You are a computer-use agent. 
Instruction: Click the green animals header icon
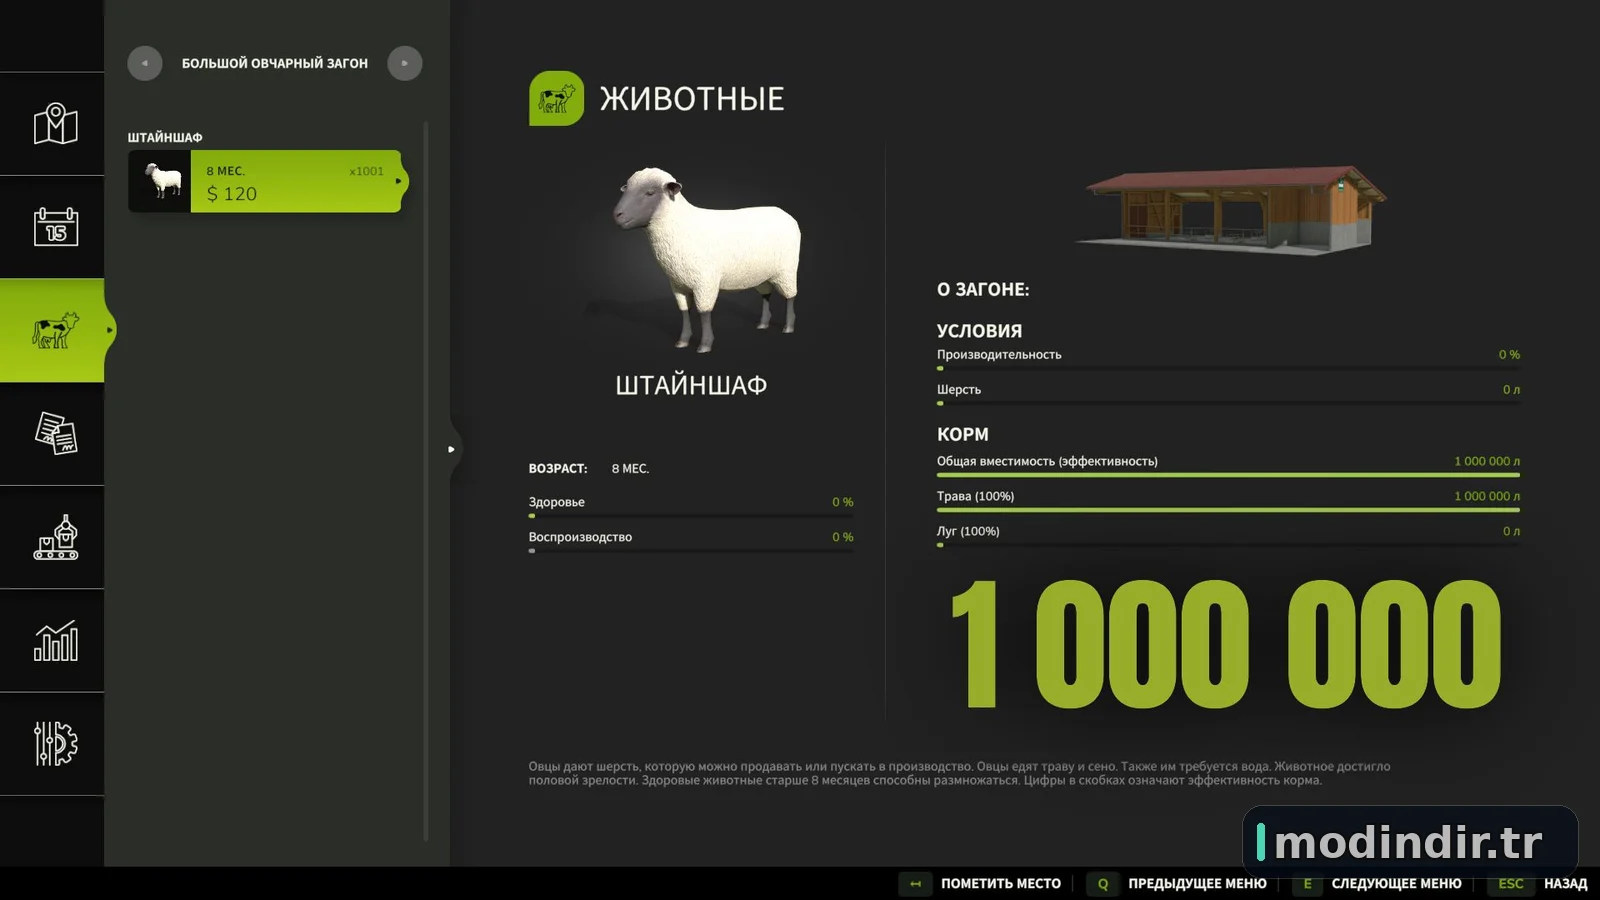coord(556,98)
